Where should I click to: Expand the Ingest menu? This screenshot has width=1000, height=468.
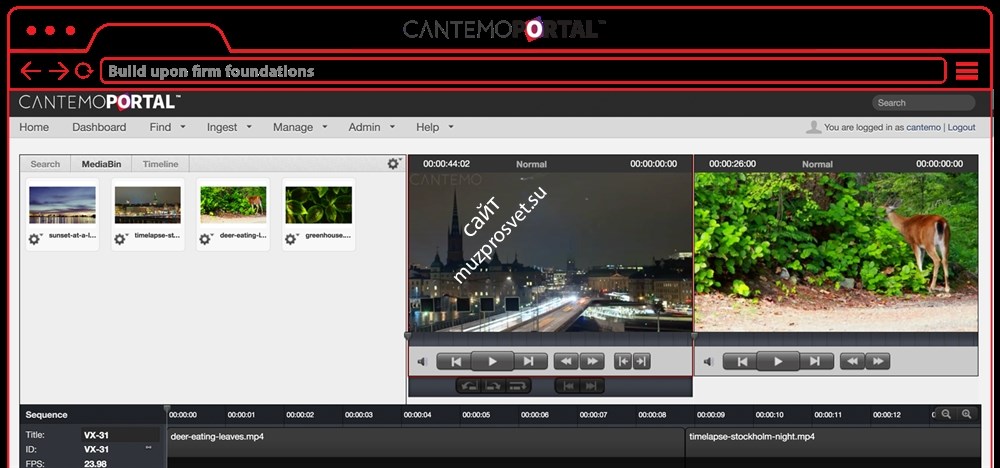tap(229, 127)
